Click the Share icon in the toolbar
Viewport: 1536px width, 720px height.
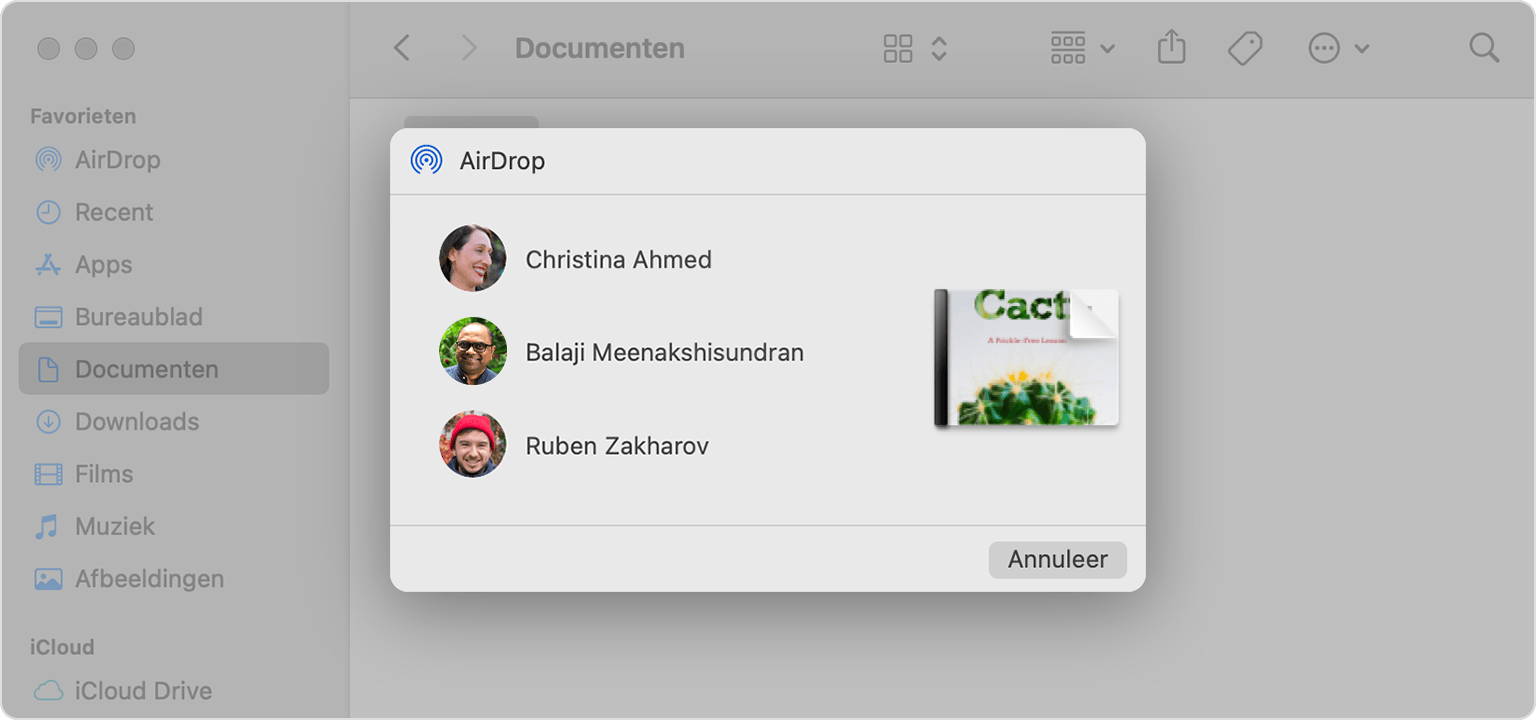(1171, 47)
